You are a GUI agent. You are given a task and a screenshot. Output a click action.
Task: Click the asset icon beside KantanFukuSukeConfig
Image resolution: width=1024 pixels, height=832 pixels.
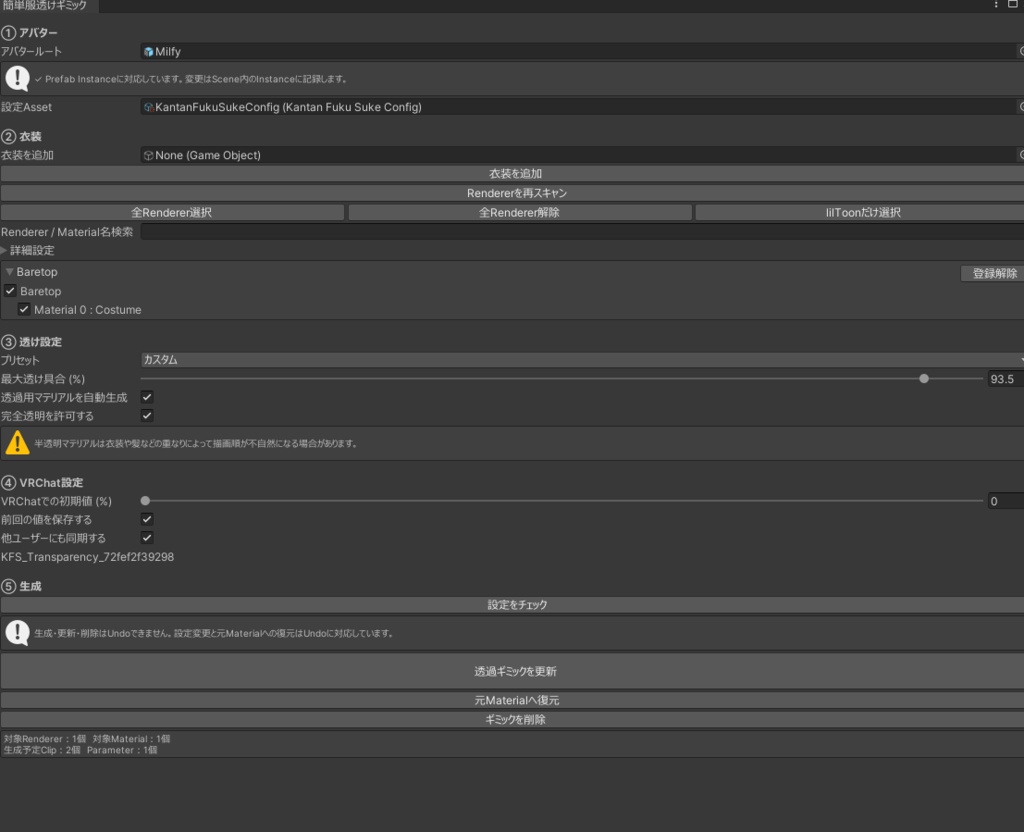(x=148, y=107)
